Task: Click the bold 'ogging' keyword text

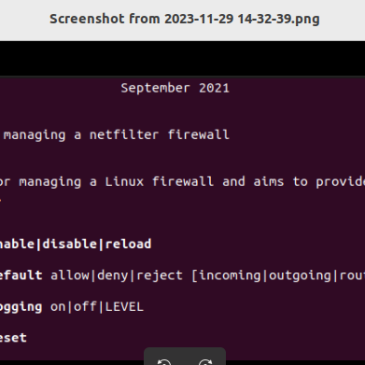Action: (21, 307)
